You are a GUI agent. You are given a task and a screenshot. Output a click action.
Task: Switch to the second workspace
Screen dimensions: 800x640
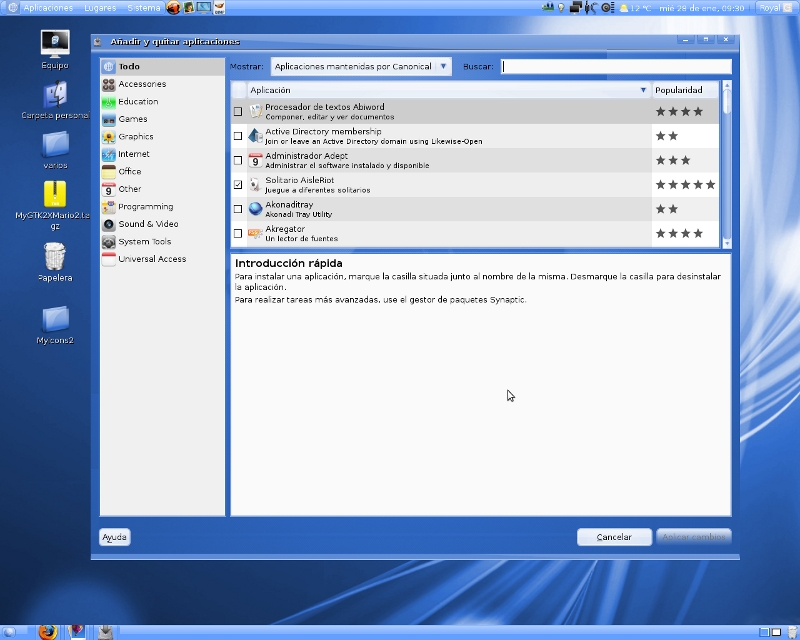(777, 632)
